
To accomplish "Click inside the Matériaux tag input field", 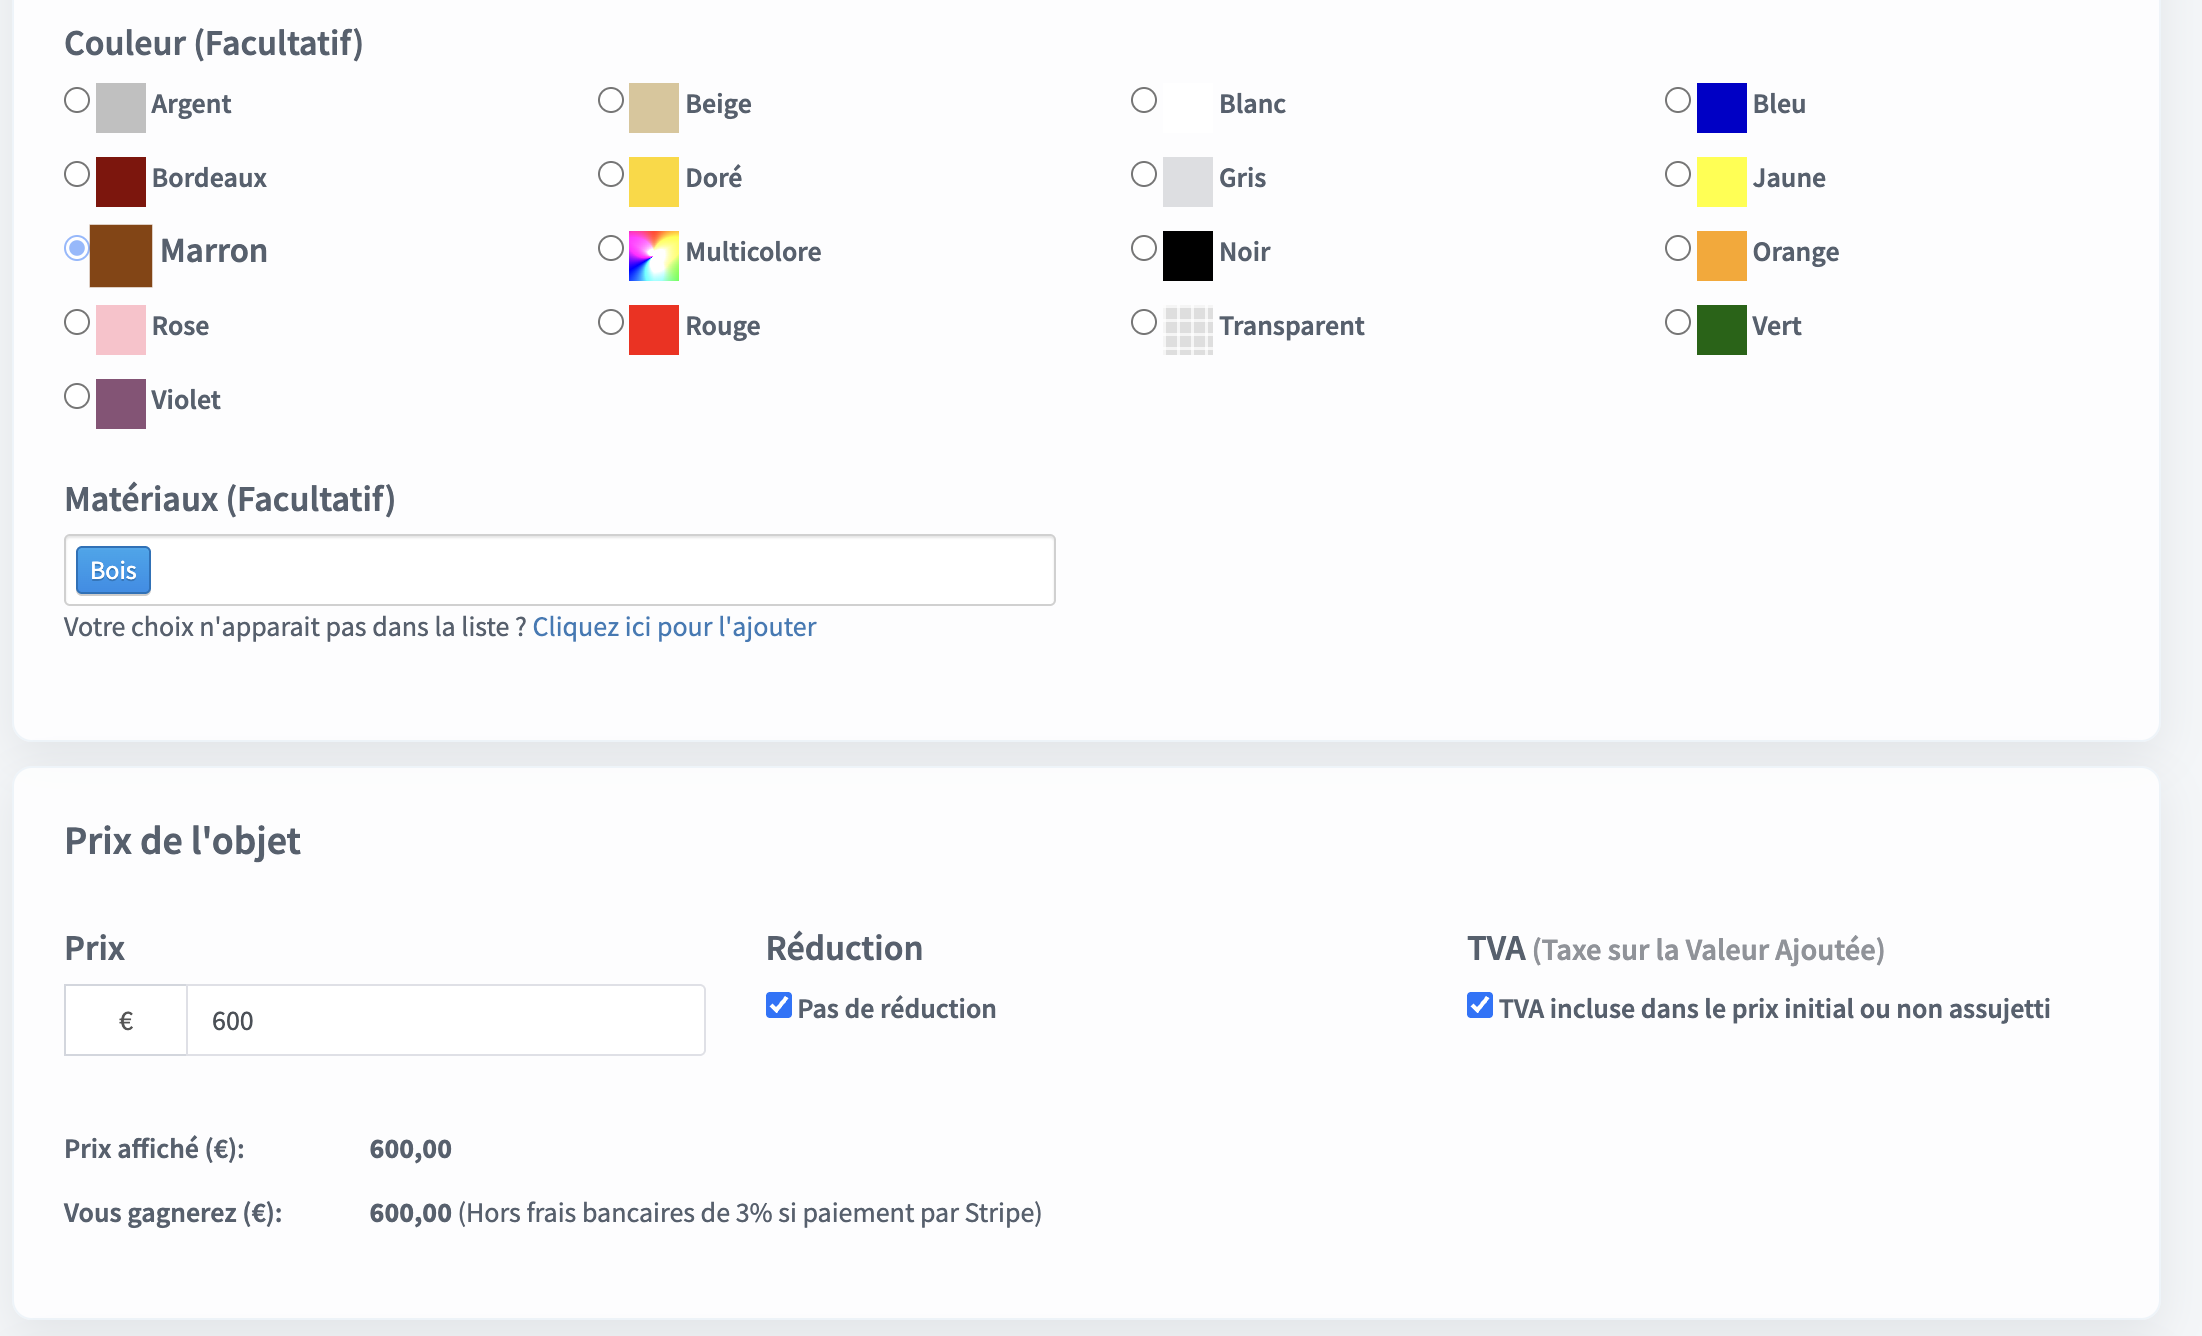I will click(x=600, y=570).
